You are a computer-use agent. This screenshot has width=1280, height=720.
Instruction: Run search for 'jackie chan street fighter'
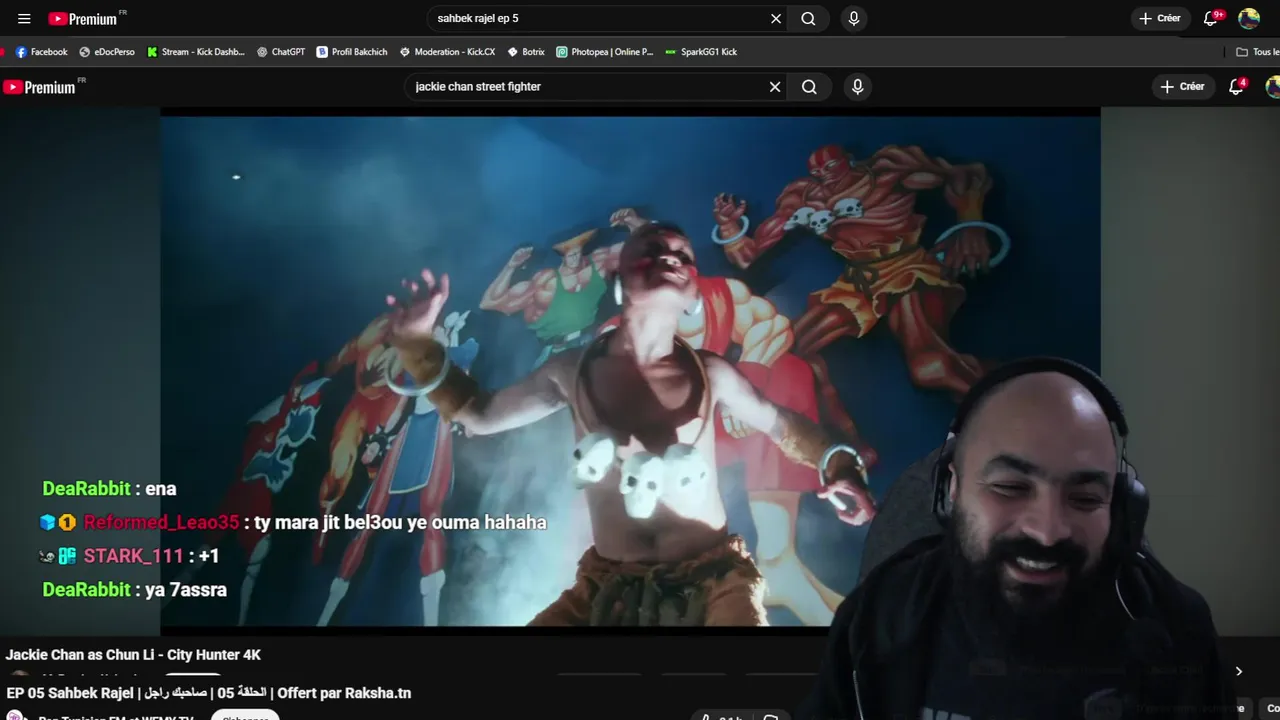pos(809,87)
